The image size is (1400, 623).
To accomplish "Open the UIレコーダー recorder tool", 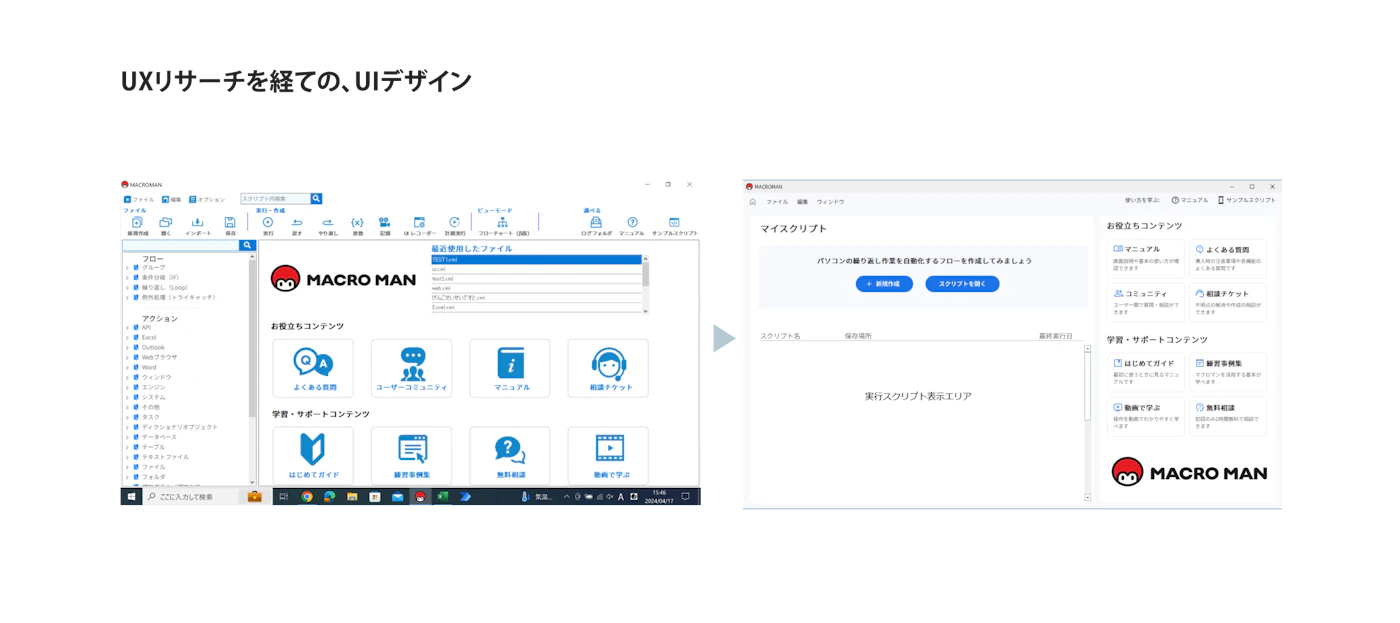I will point(419,223).
